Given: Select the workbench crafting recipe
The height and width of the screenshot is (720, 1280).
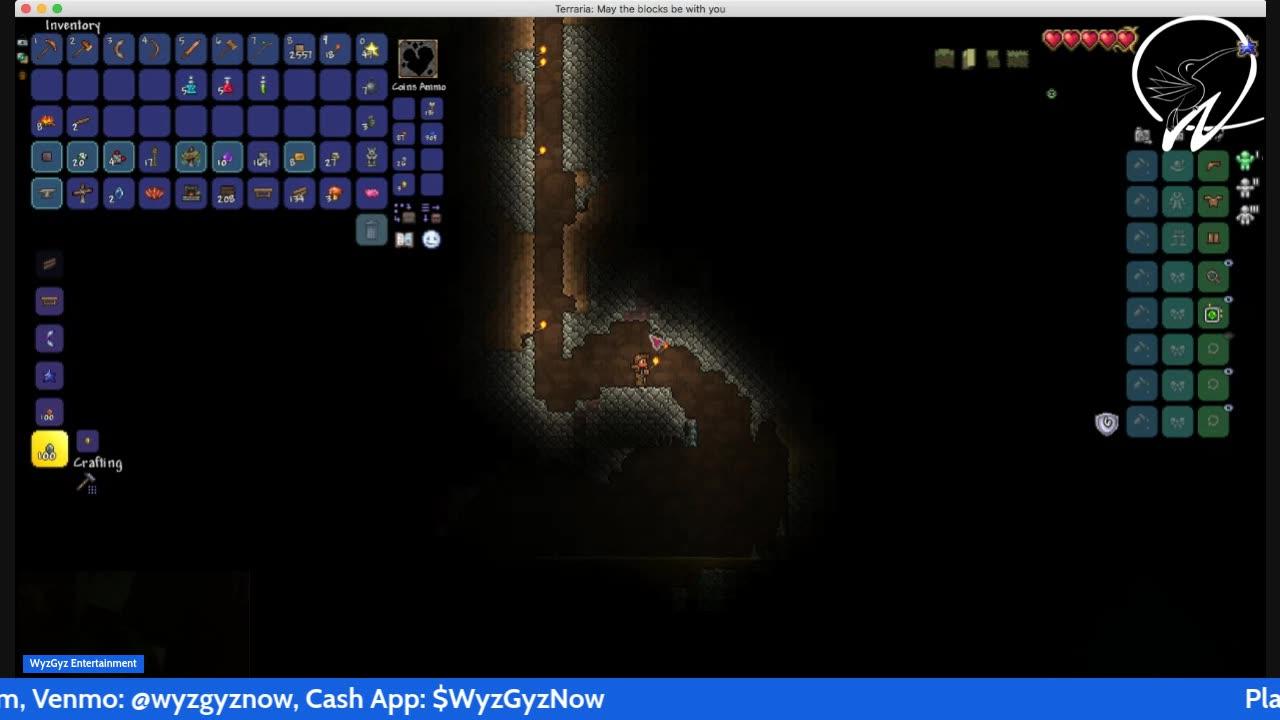Looking at the screenshot, I should coord(49,300).
